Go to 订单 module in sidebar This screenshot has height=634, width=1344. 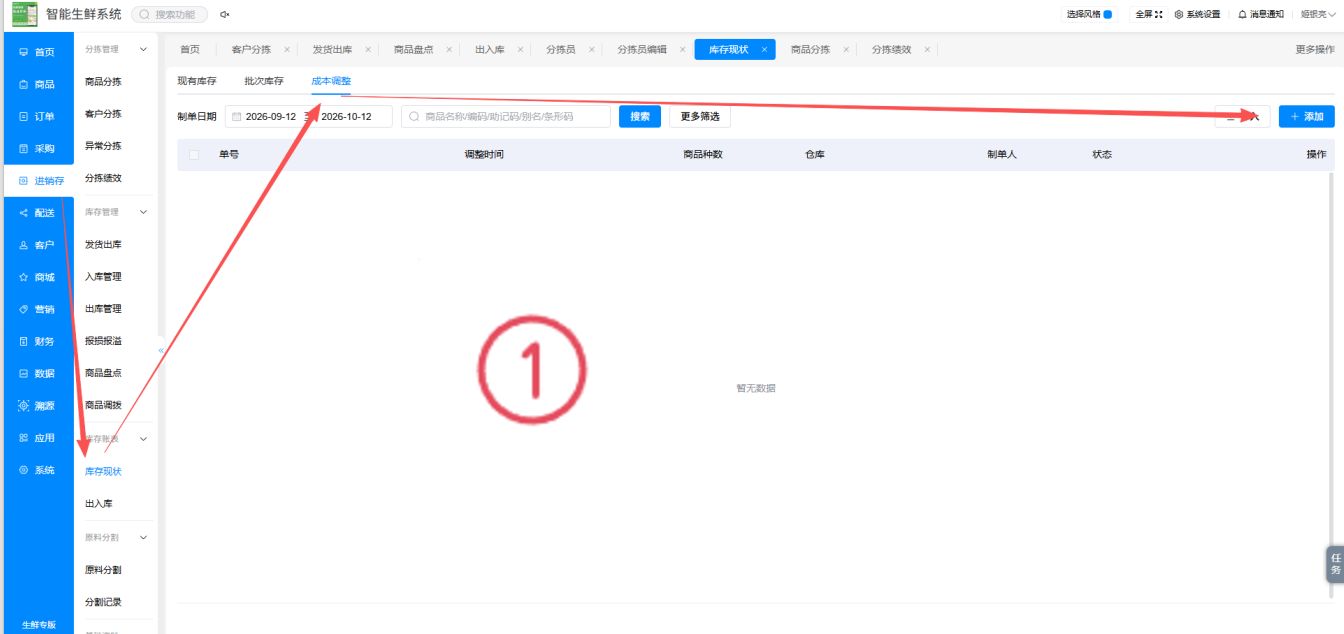point(37,116)
